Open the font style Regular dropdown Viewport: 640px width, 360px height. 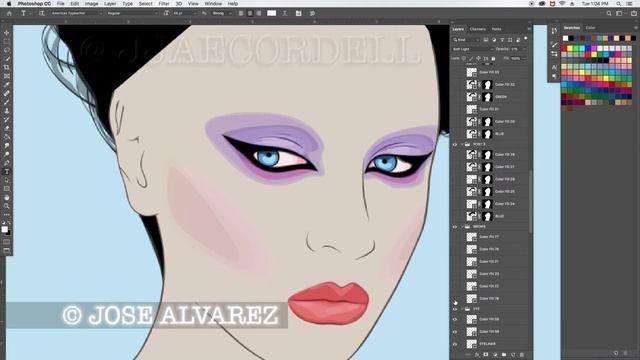click(132, 13)
